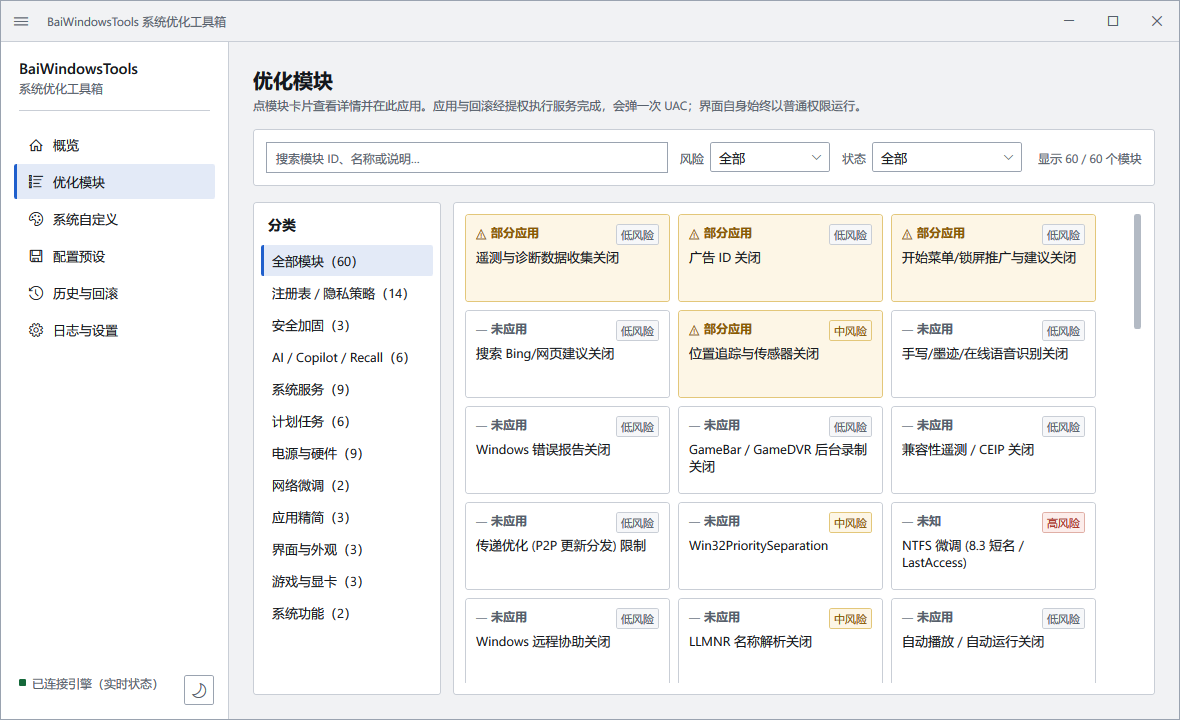Click the home icon beside 概览
Screen dimensions: 1180x720
pos(35,145)
